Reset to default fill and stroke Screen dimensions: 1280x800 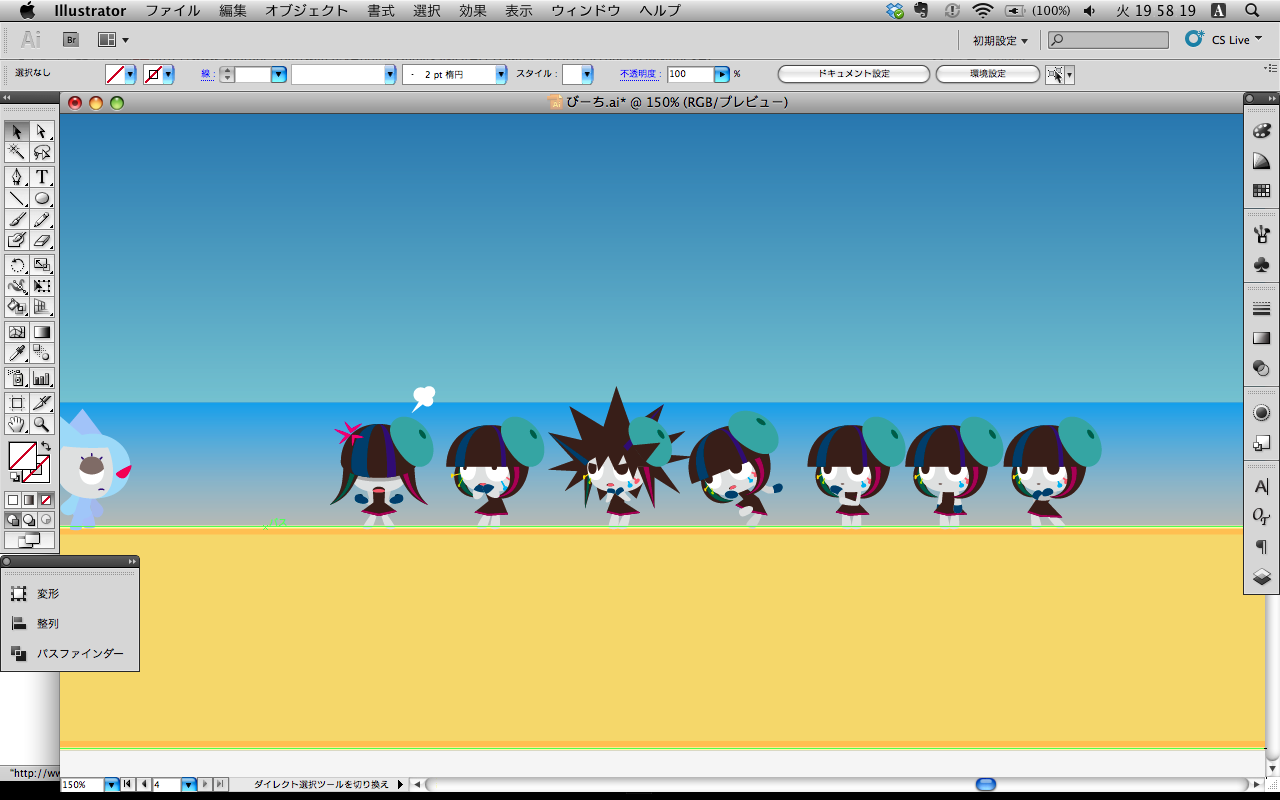[14, 477]
